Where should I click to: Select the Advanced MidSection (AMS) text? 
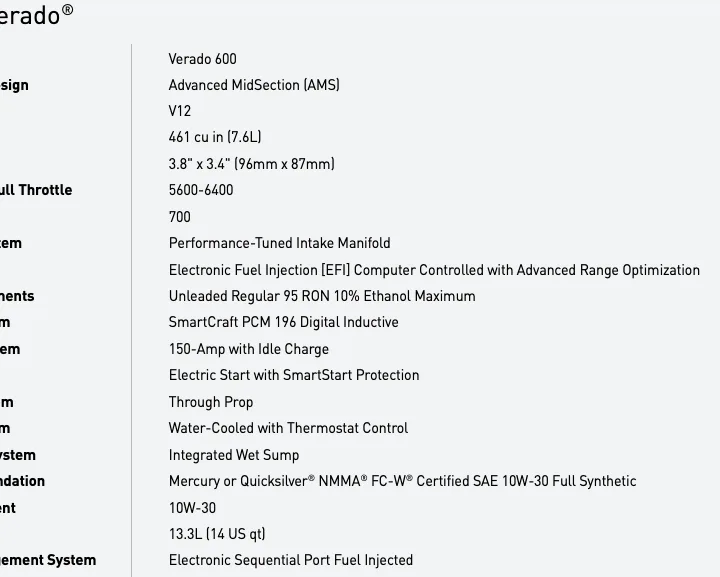[254, 85]
